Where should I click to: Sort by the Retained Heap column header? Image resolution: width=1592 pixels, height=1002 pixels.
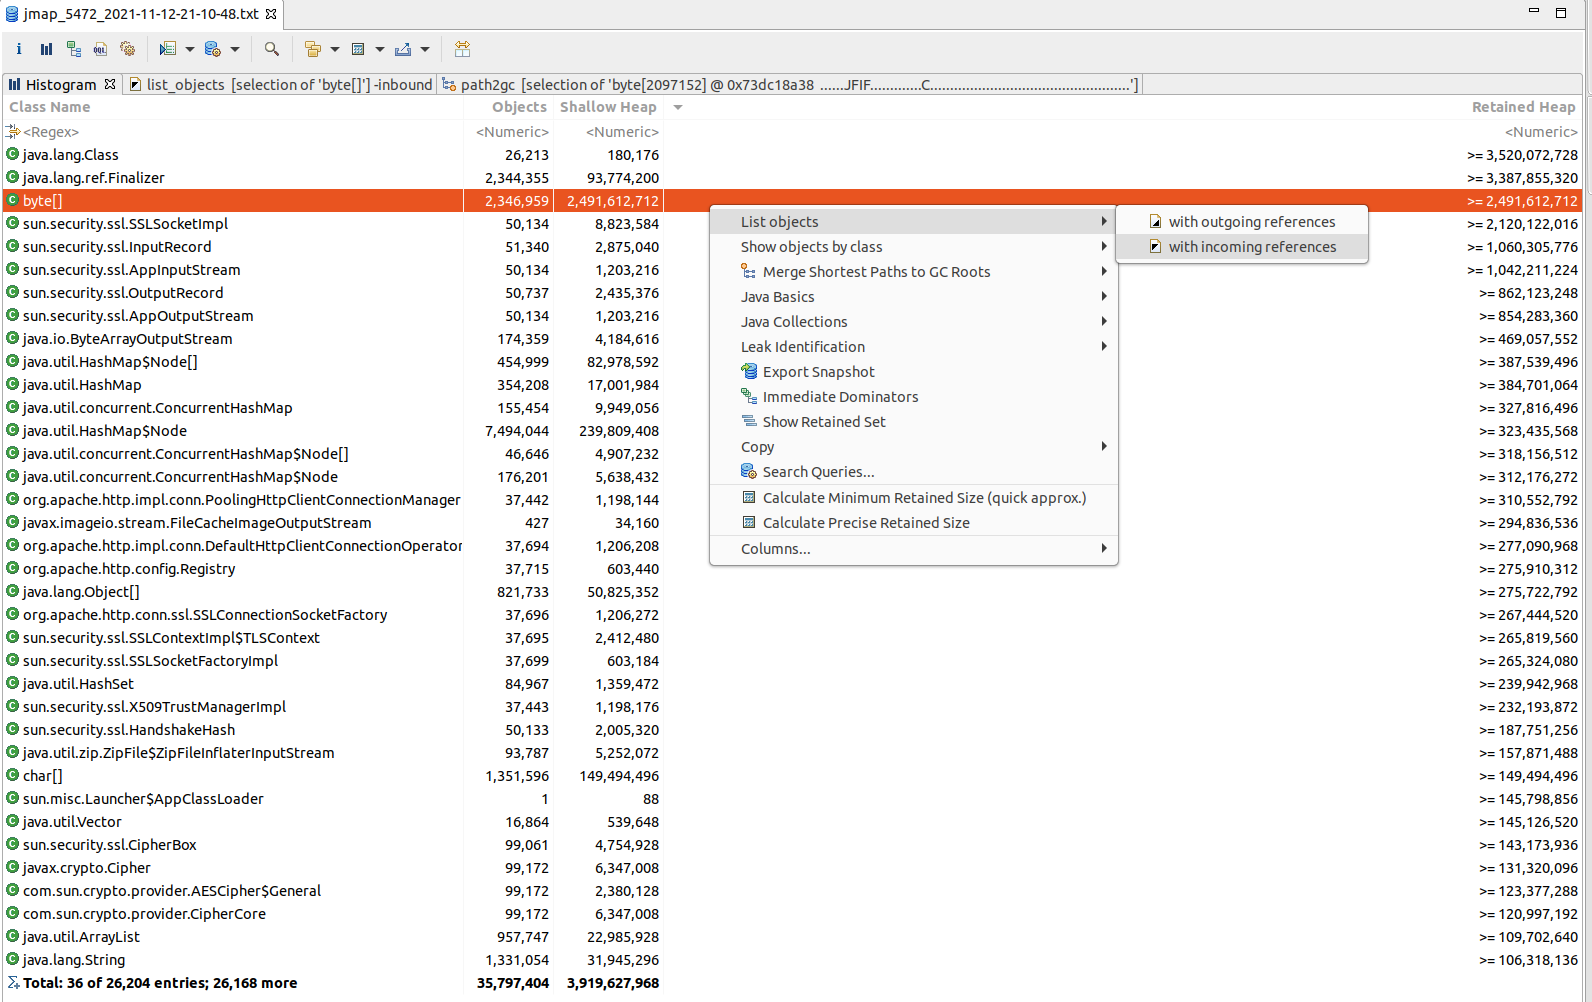1523,107
